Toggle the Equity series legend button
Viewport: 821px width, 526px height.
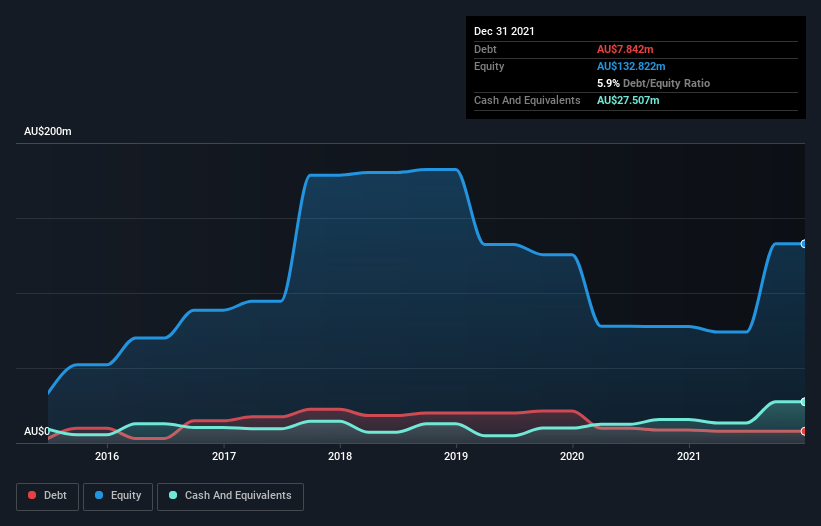(118, 496)
